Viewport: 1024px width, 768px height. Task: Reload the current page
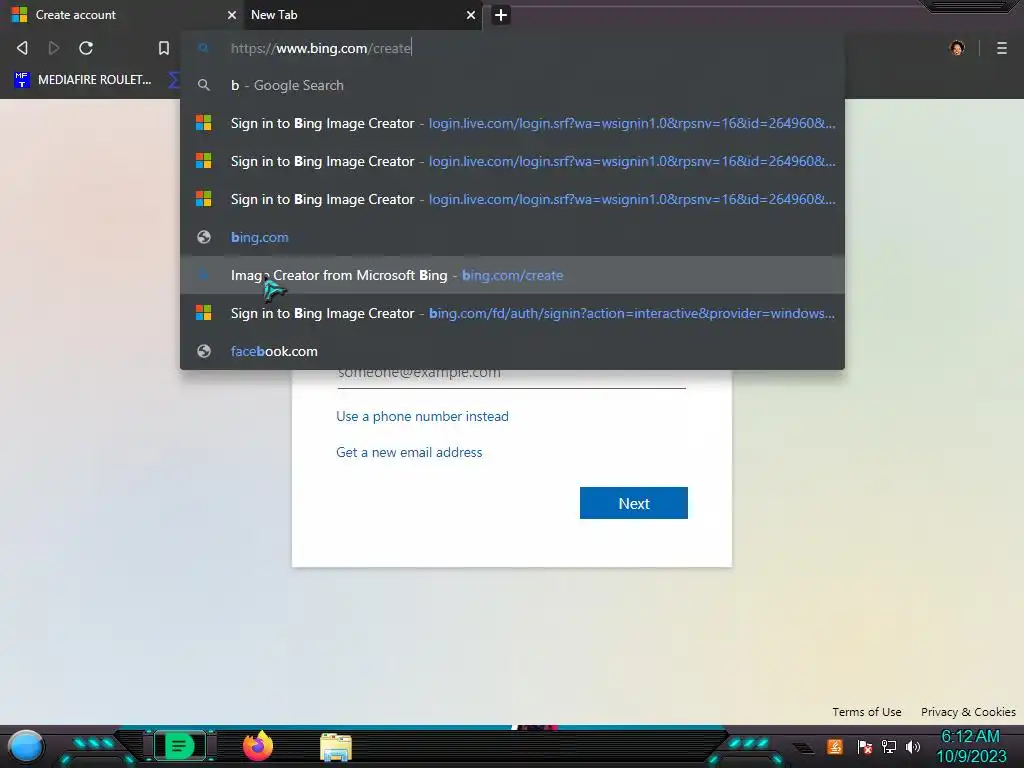pyautogui.click(x=86, y=48)
